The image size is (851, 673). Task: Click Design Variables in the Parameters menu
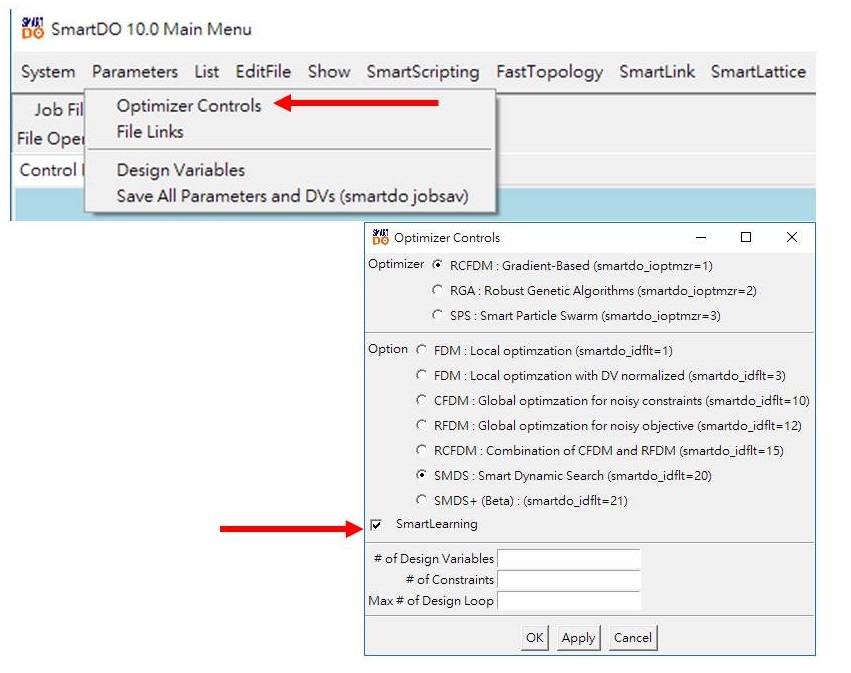pyautogui.click(x=180, y=170)
